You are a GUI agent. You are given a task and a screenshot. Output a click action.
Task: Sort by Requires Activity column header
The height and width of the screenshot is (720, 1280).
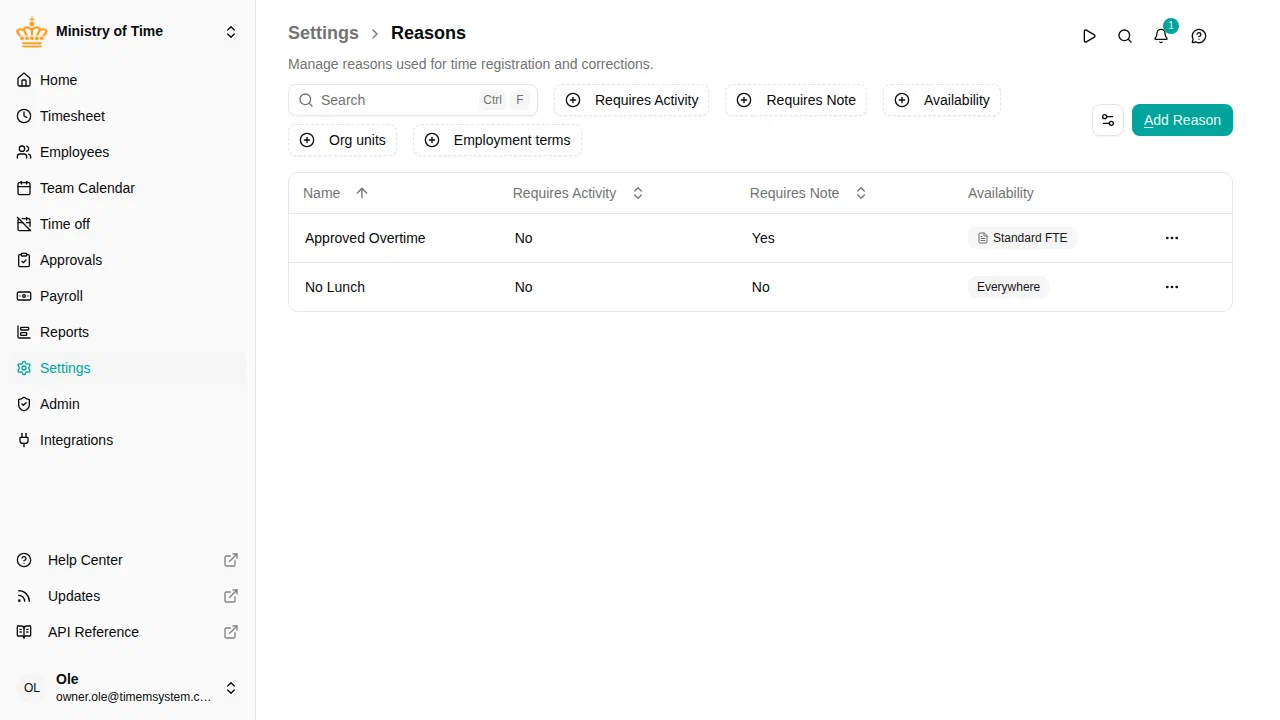(578, 193)
